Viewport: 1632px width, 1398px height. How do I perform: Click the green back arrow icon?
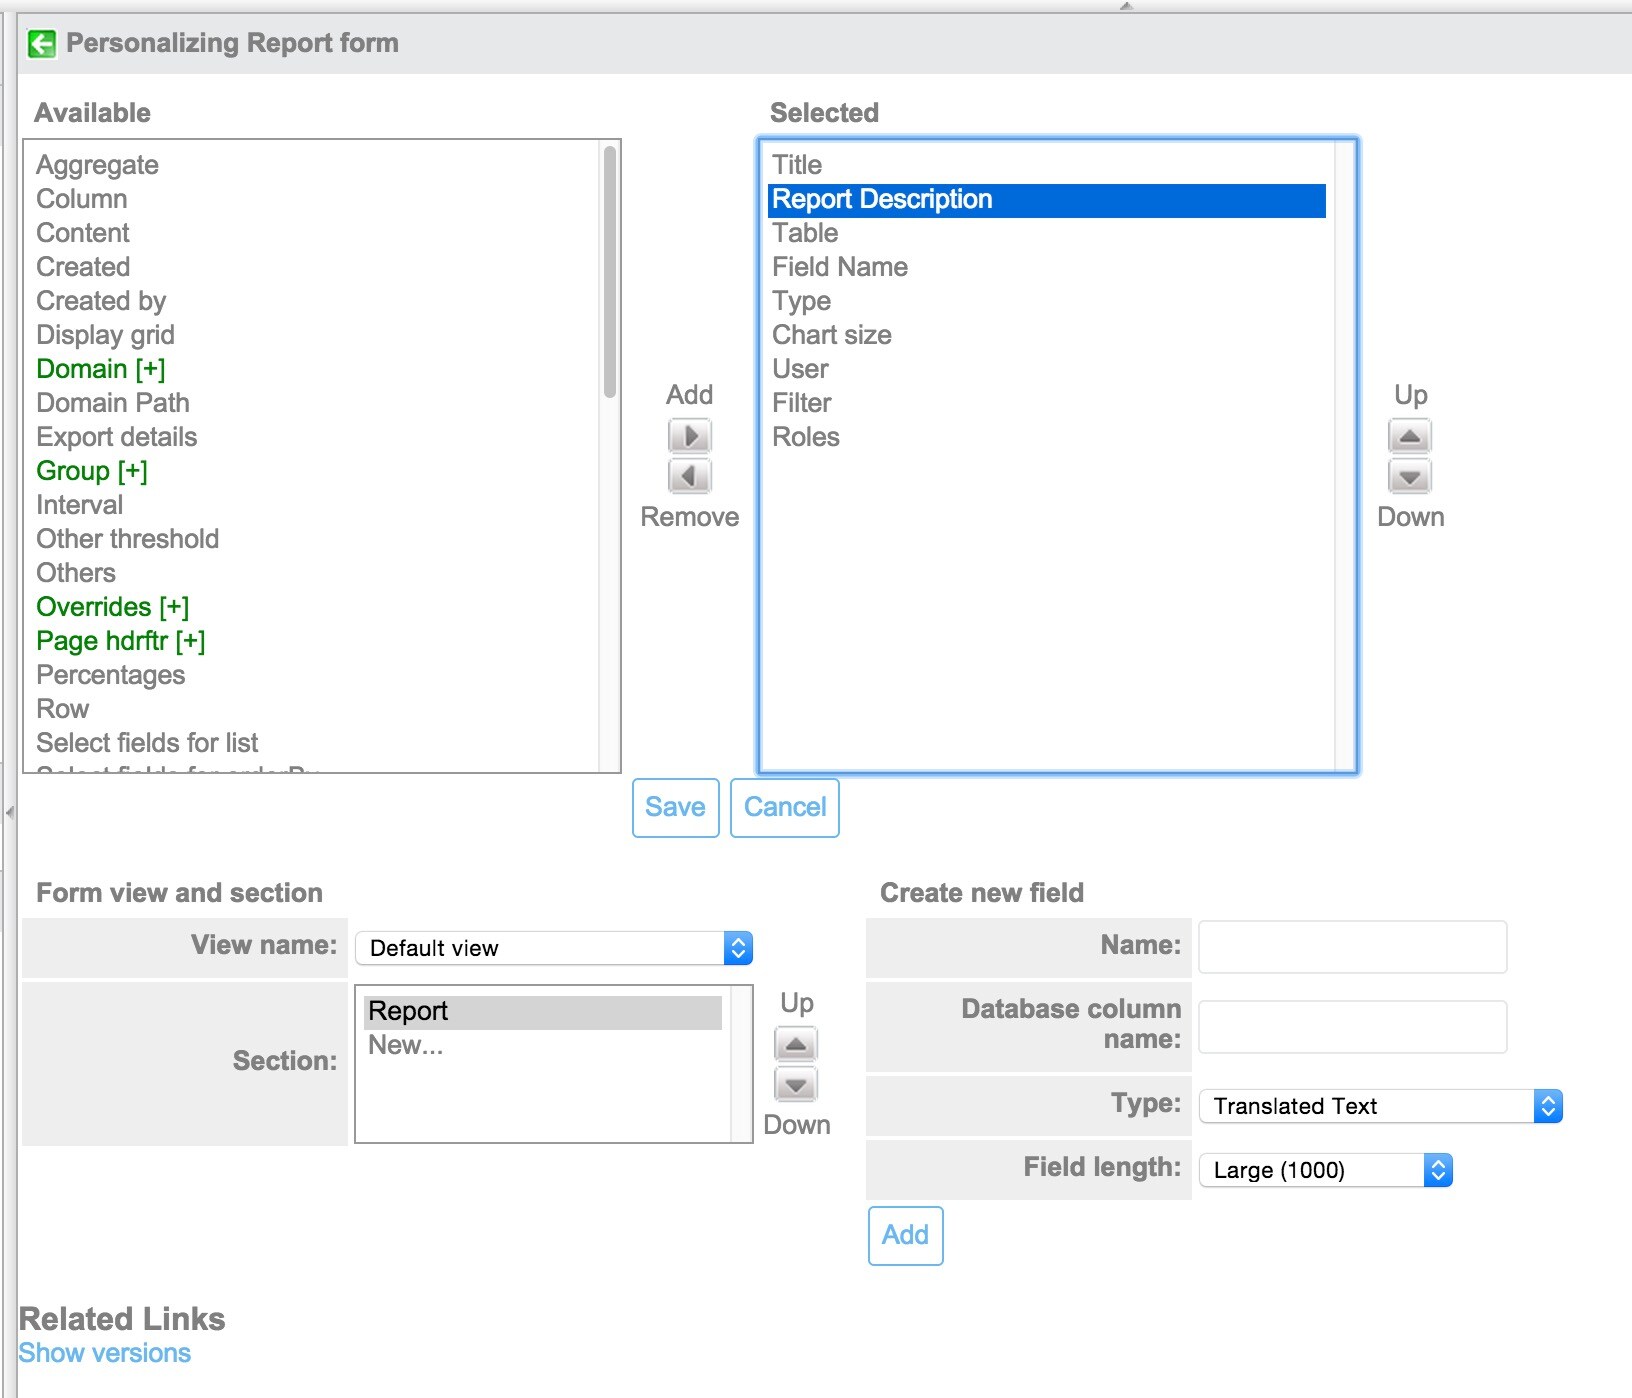tap(42, 44)
